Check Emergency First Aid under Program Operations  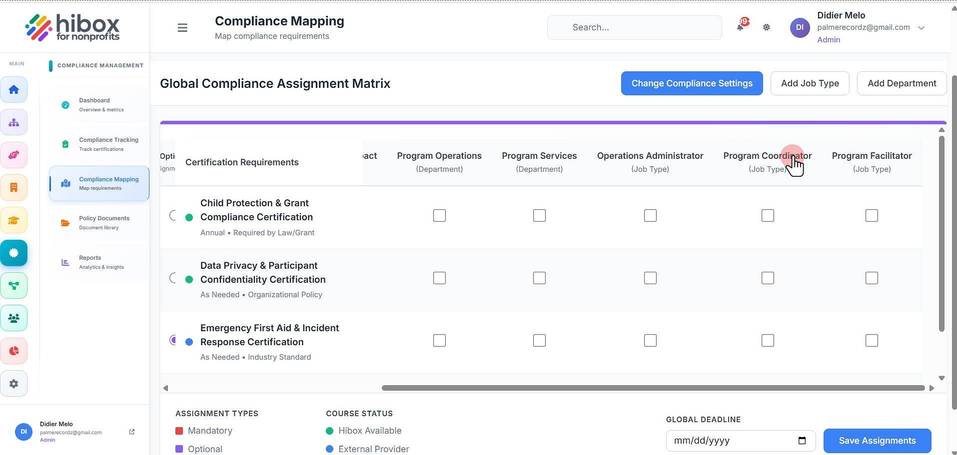pyautogui.click(x=439, y=340)
